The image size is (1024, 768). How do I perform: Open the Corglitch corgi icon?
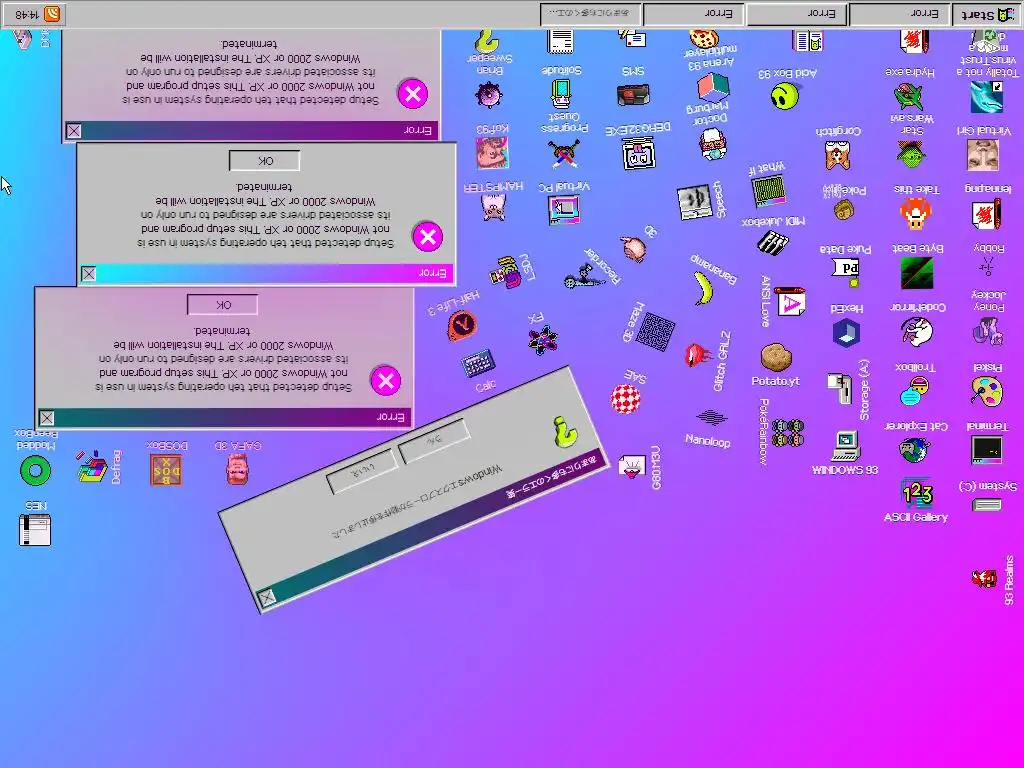837,155
